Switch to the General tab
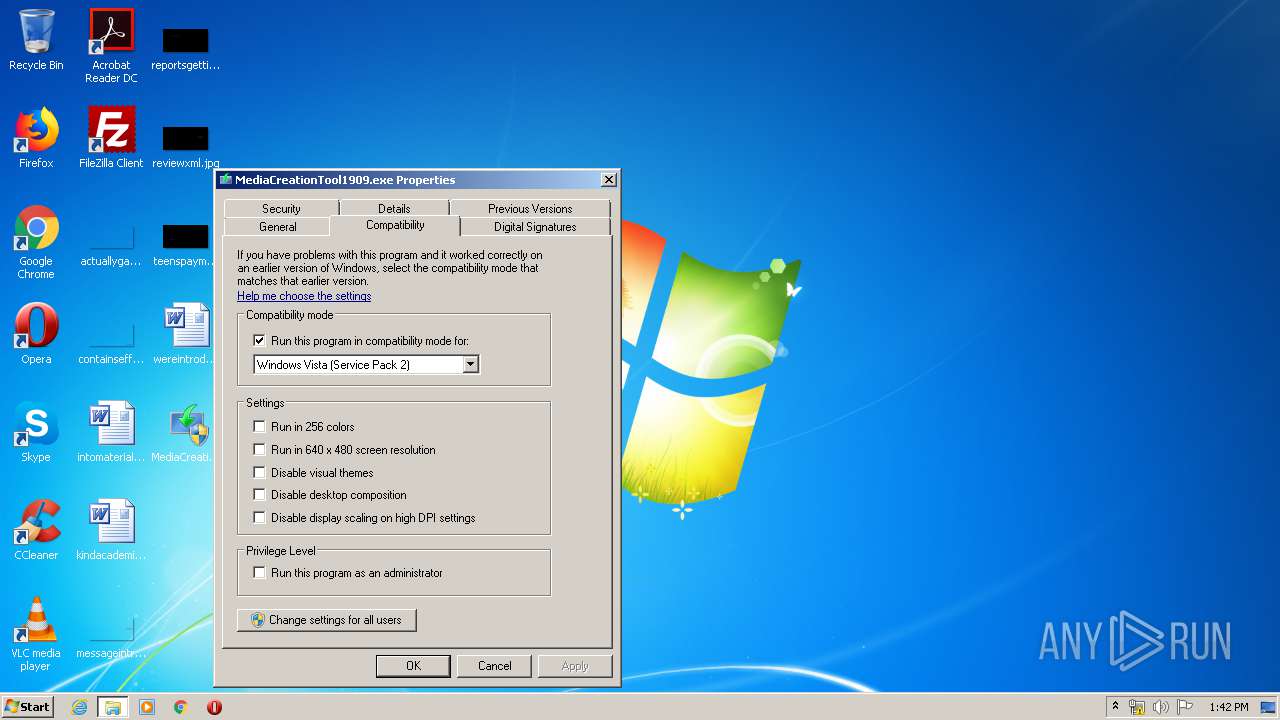Viewport: 1280px width, 720px height. [278, 227]
